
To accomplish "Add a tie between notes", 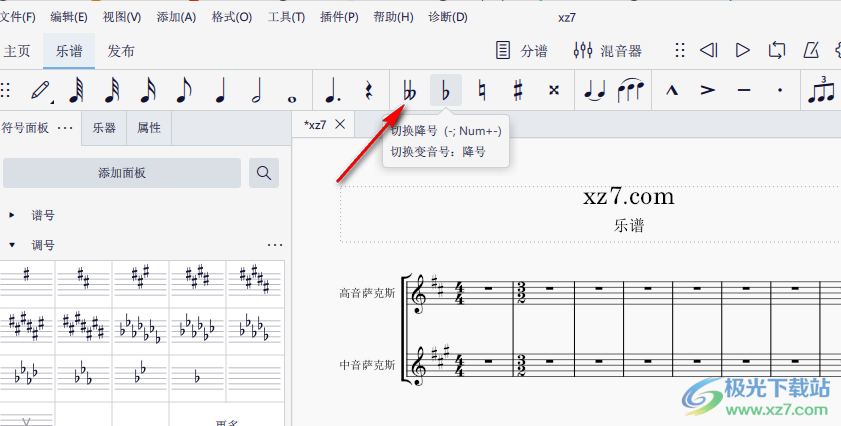I will [594, 90].
